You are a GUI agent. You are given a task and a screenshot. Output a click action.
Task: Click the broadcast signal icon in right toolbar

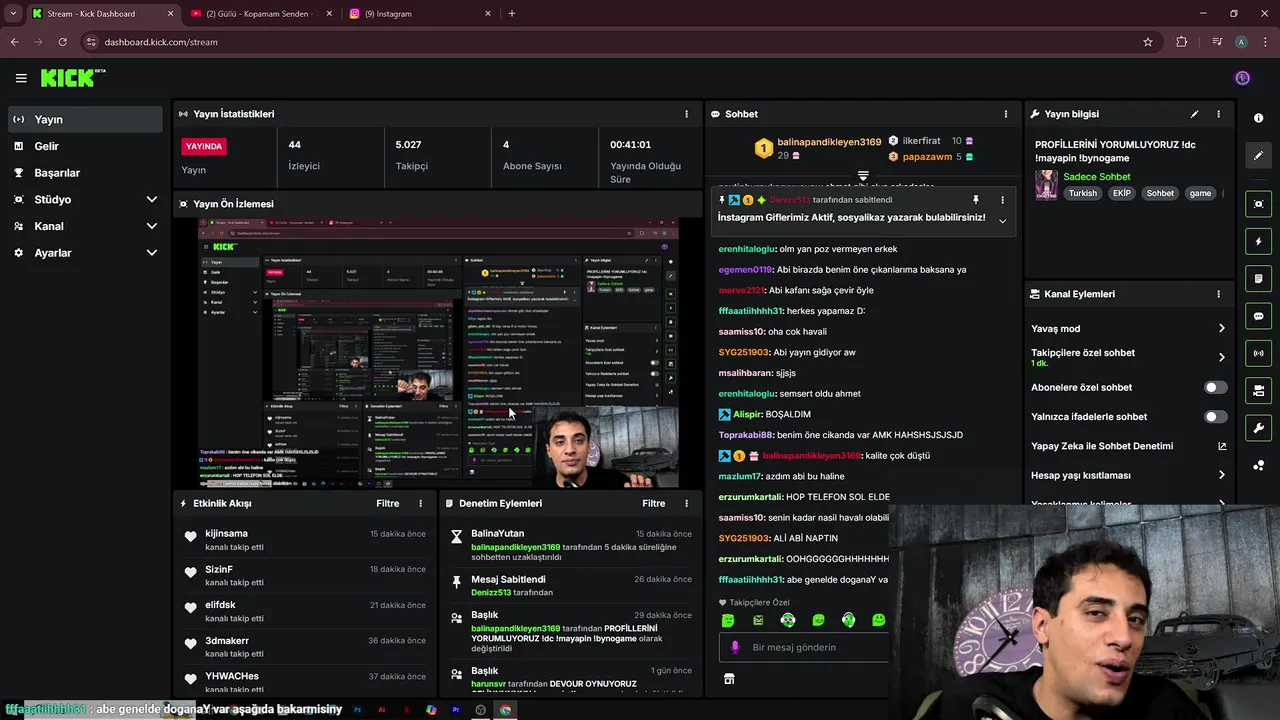1258,353
